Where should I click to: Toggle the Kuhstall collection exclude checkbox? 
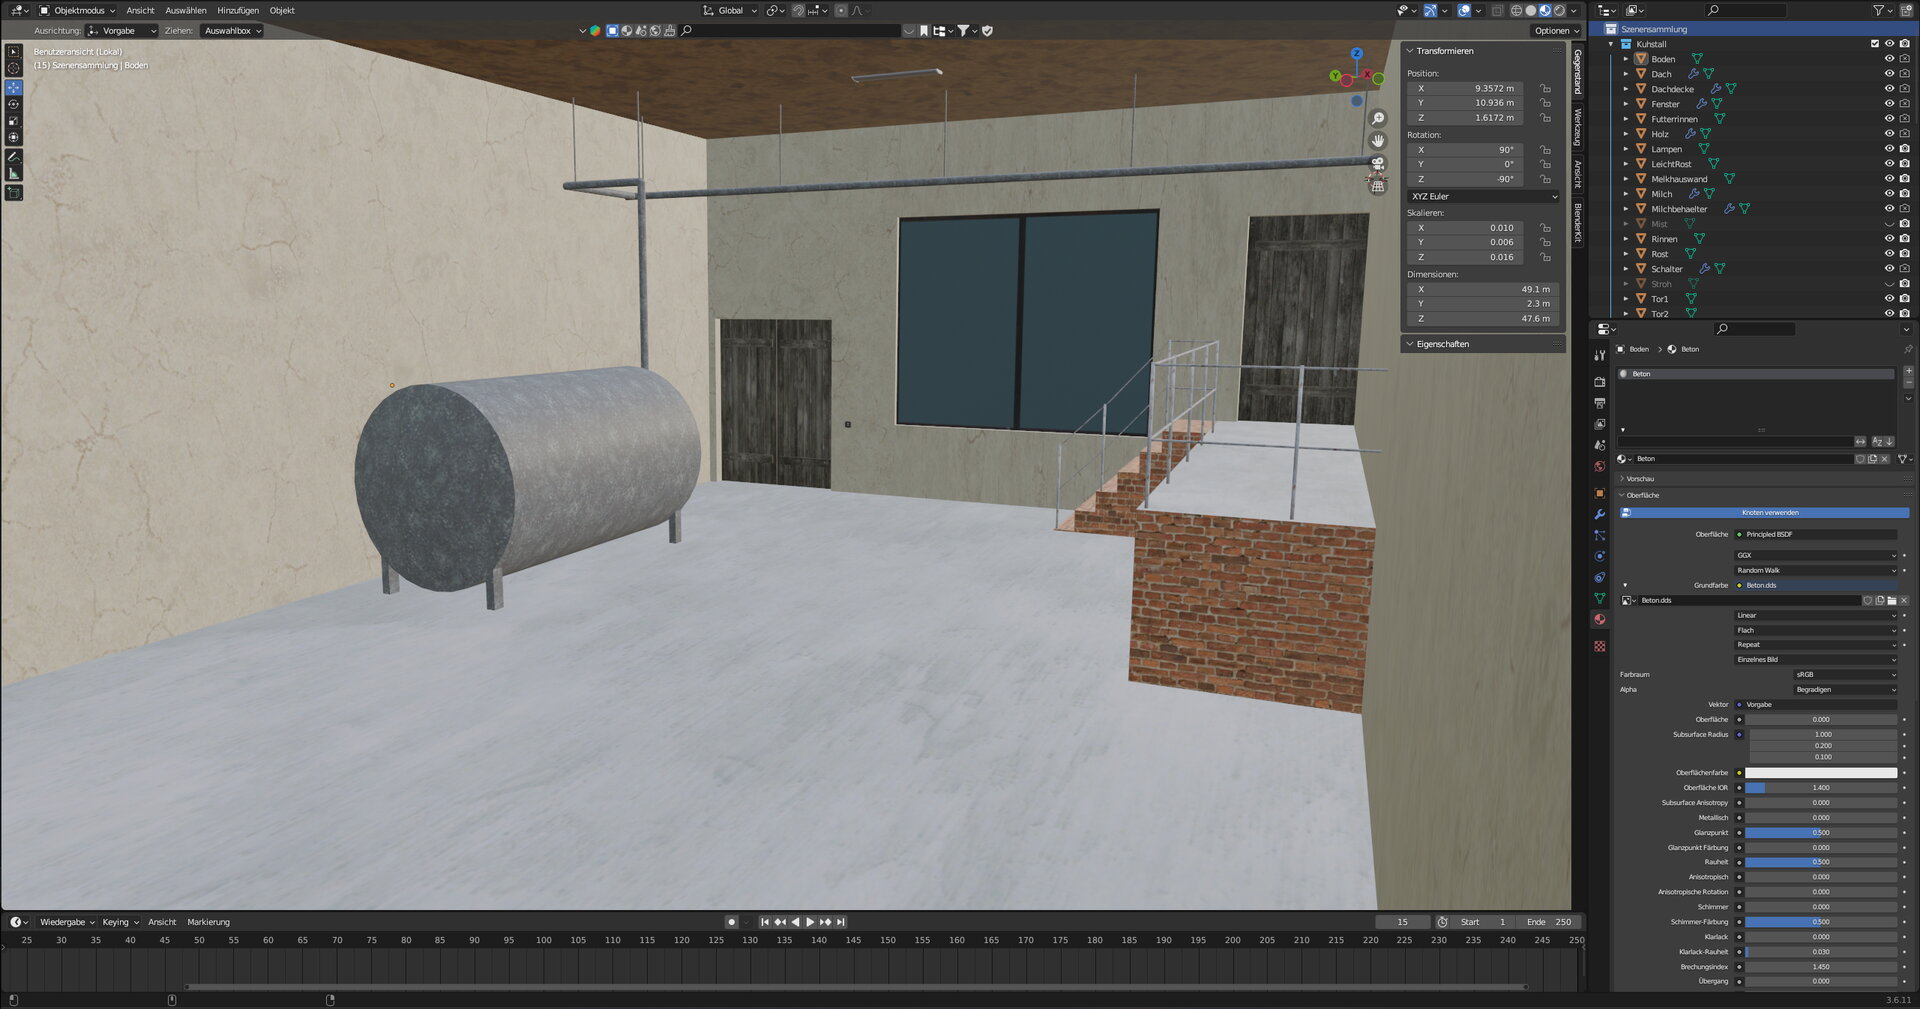tap(1874, 44)
